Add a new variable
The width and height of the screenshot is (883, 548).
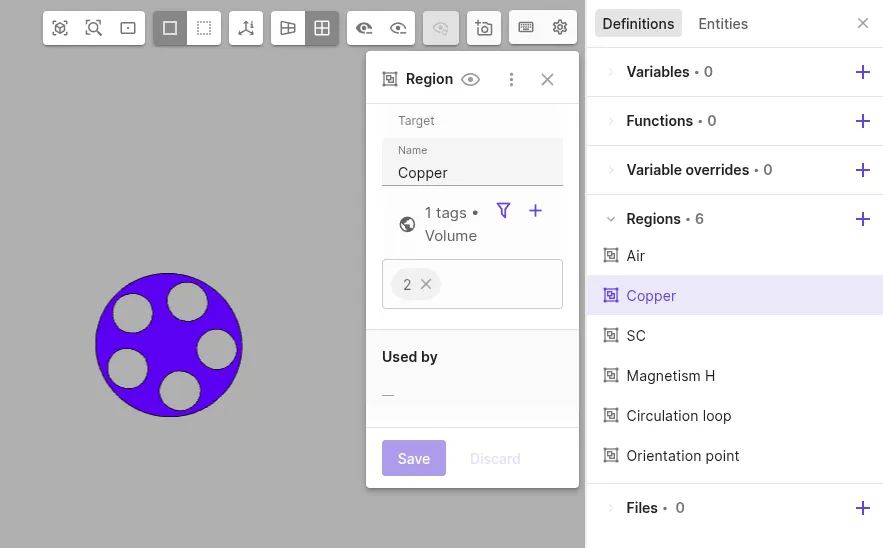pyautogui.click(x=863, y=72)
